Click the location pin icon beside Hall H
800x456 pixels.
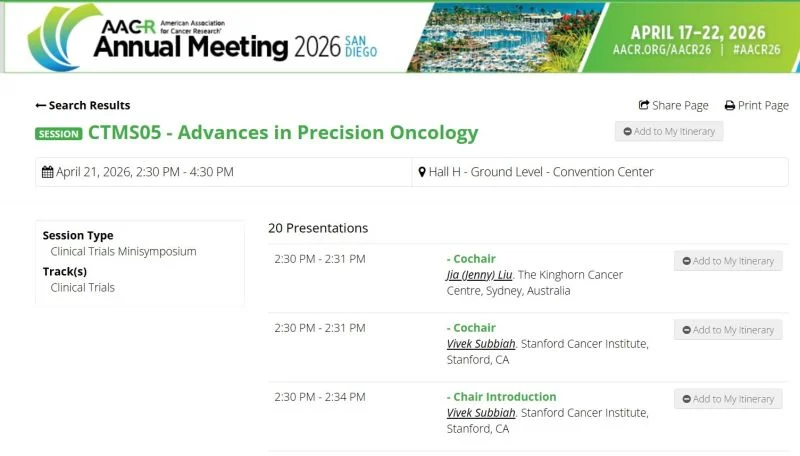coord(422,172)
